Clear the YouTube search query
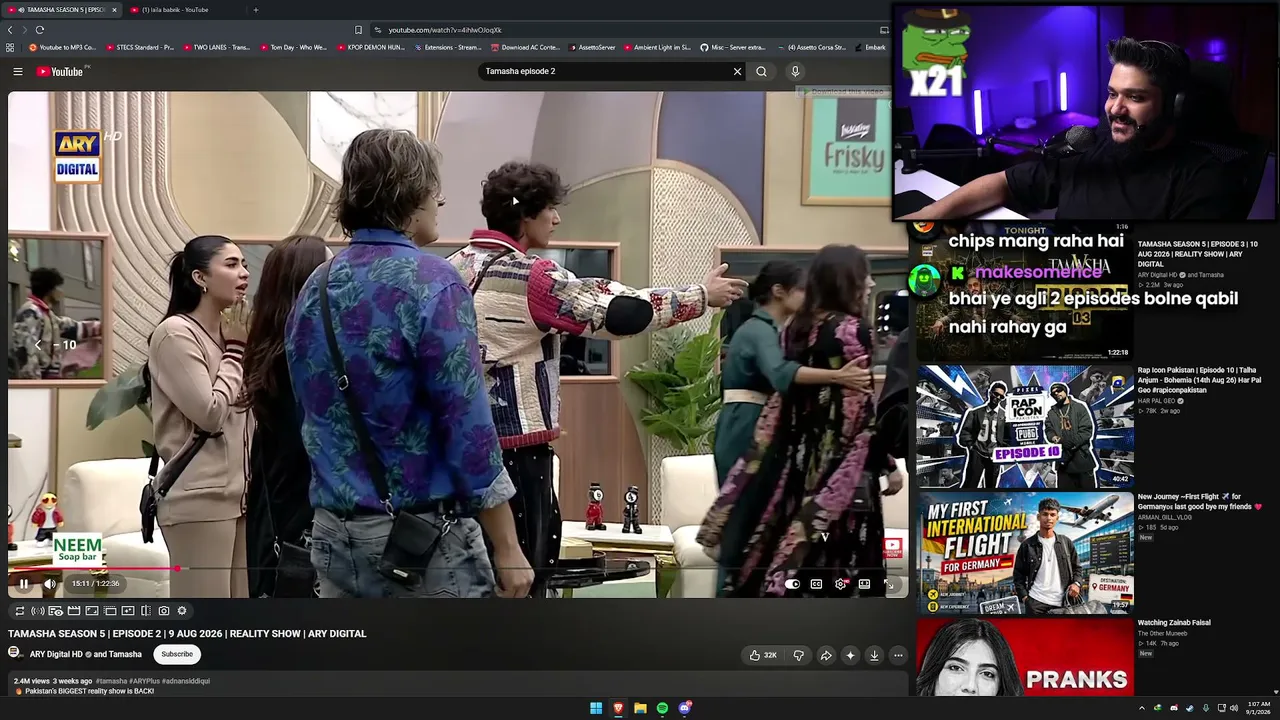The image size is (1280, 720). point(737,72)
